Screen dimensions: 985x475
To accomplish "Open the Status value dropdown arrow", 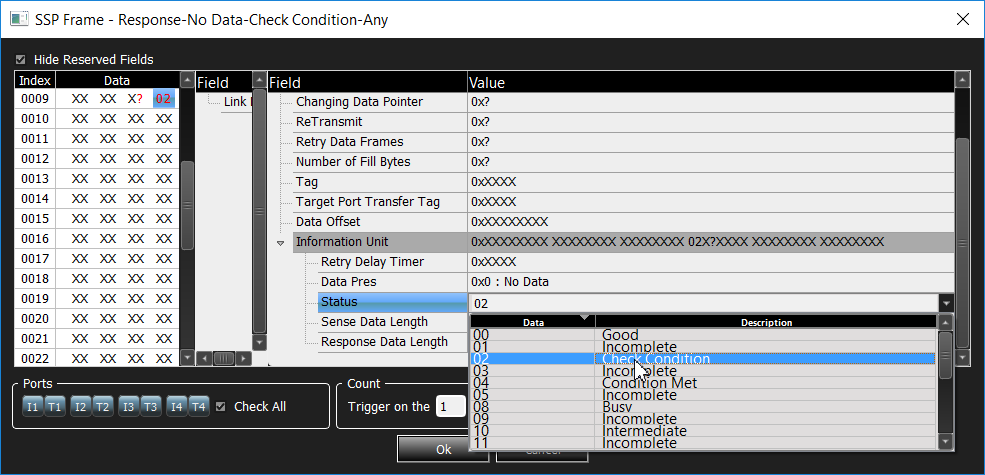I will [x=947, y=303].
